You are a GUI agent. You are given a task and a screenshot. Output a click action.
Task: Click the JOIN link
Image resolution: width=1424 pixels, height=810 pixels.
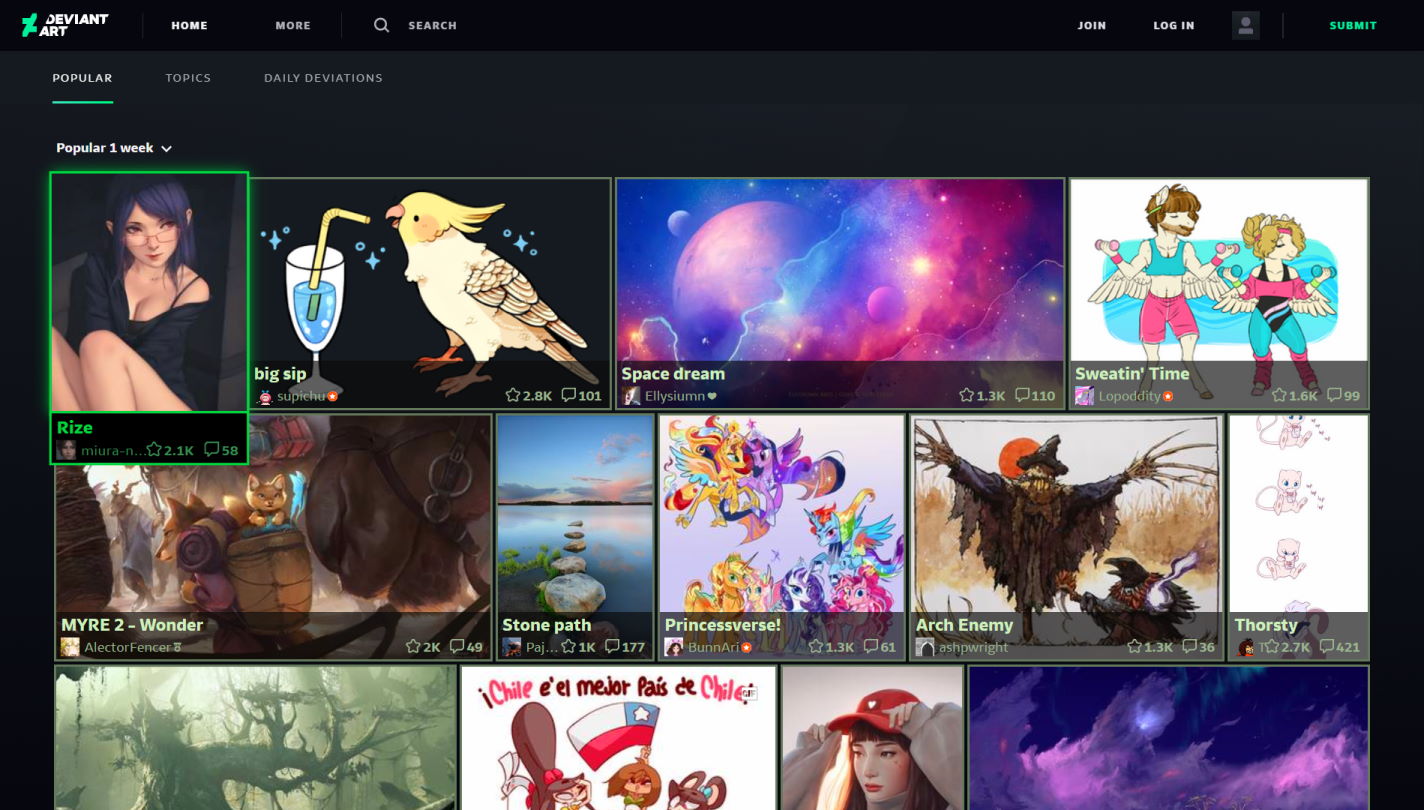(1092, 25)
